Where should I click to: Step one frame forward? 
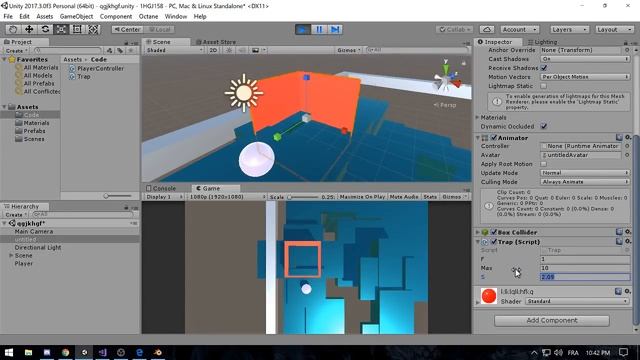click(335, 29)
